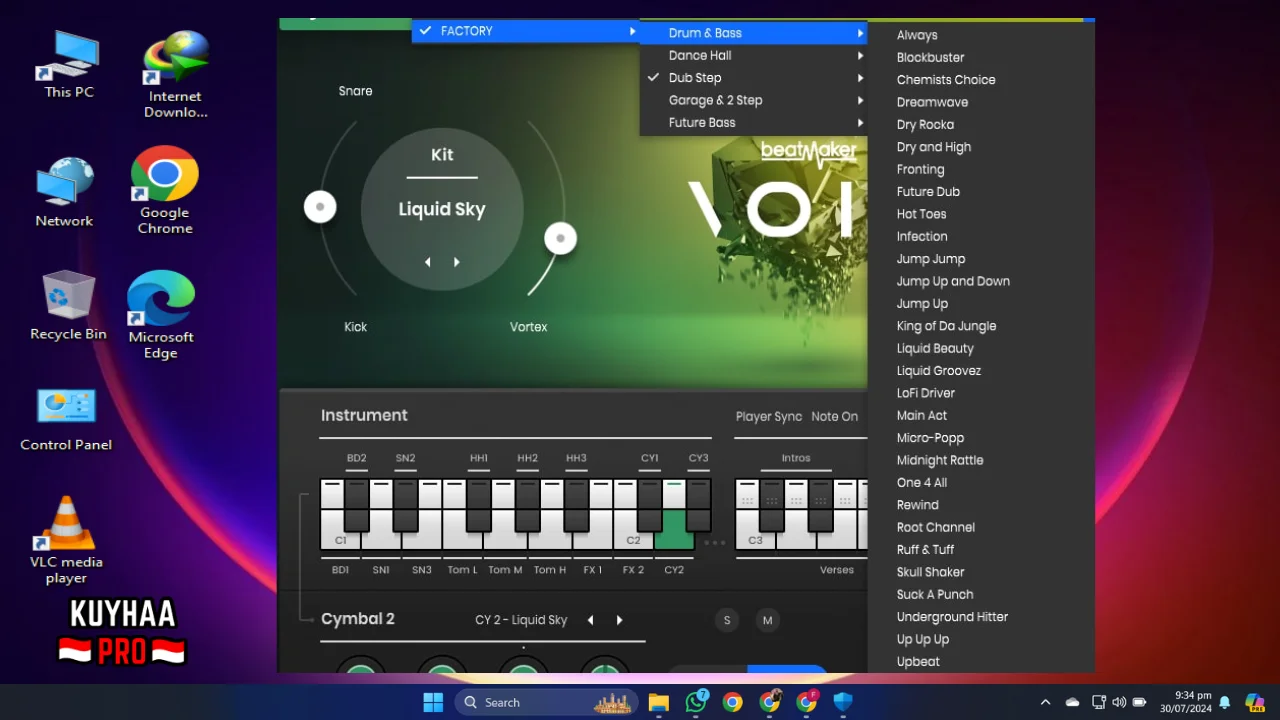Select next kit with right arrow
The width and height of the screenshot is (1280, 720).
pyautogui.click(x=457, y=262)
